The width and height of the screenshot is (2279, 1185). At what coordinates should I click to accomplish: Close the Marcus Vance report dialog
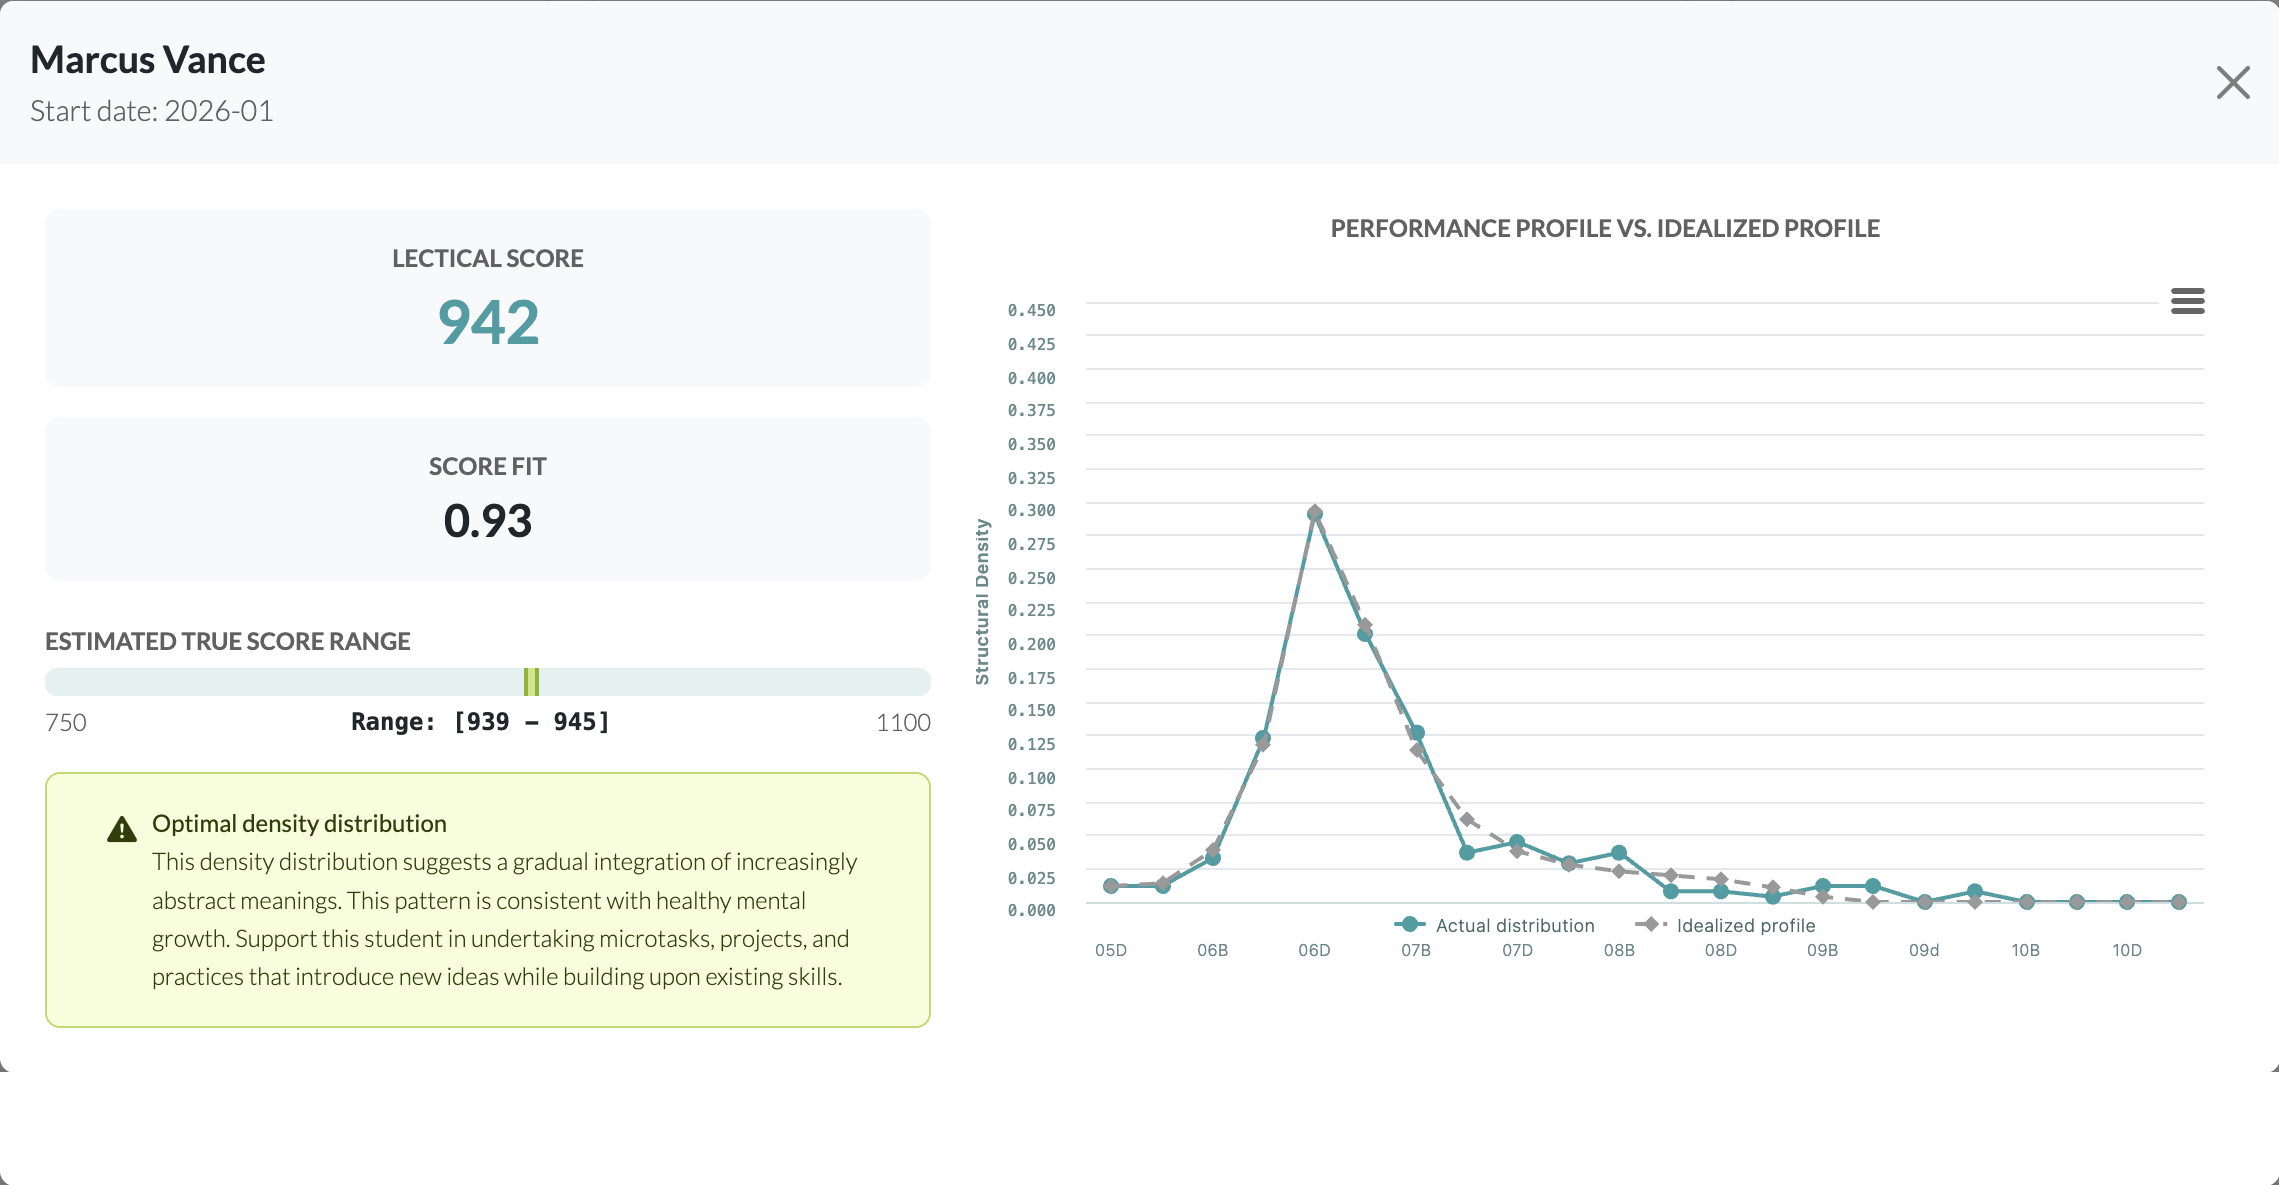(2232, 83)
